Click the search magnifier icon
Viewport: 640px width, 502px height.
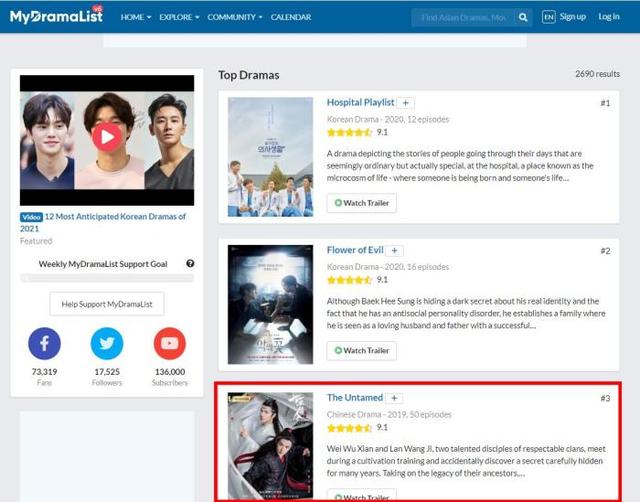pos(523,18)
